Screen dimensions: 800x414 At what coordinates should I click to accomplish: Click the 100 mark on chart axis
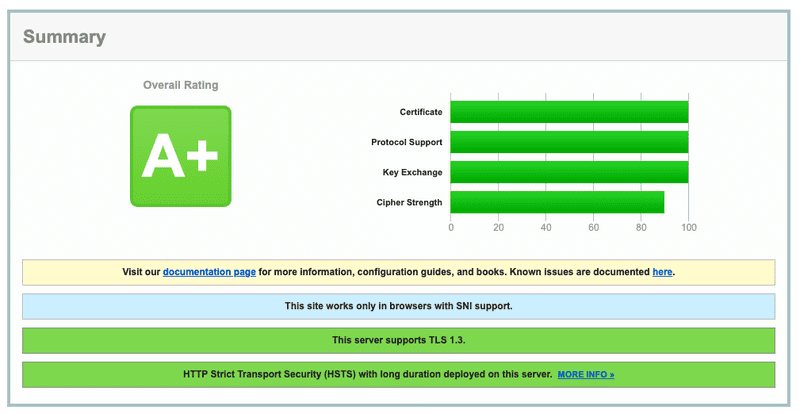point(688,228)
